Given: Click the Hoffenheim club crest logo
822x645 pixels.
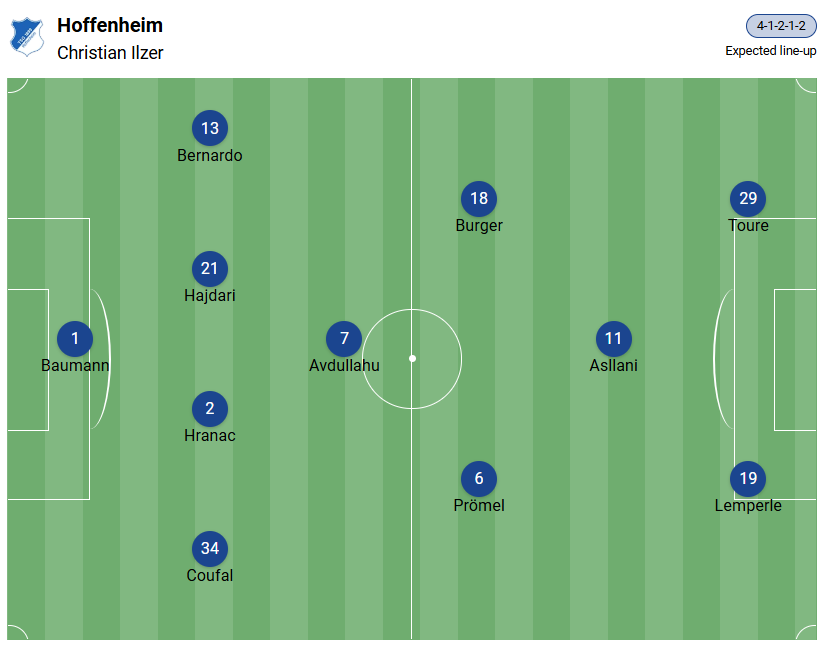Looking at the screenshot, I should [27, 38].
